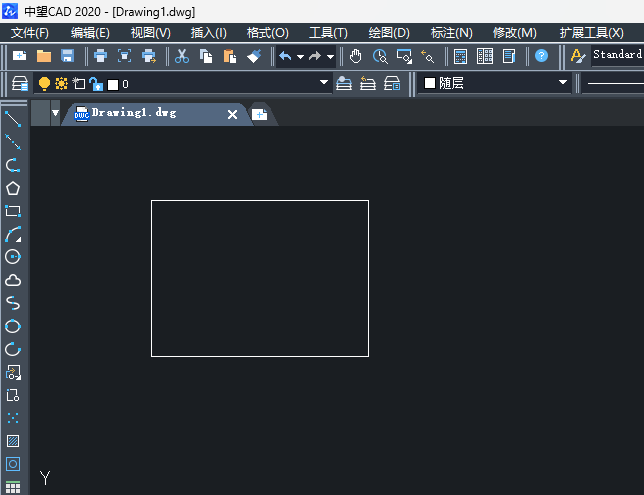This screenshot has height=495, width=644.
Task: Expand the layer selection dropdown
Action: point(324,82)
